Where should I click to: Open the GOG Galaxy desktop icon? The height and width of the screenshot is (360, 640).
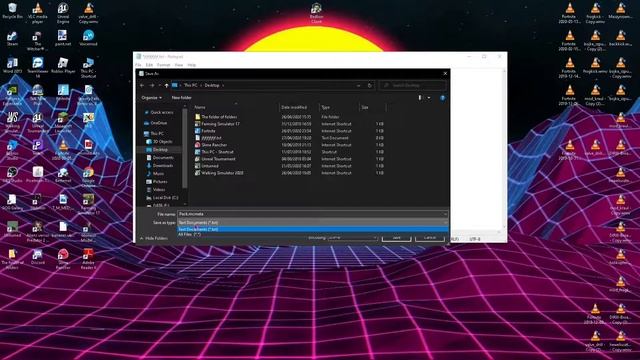[x=12, y=202]
